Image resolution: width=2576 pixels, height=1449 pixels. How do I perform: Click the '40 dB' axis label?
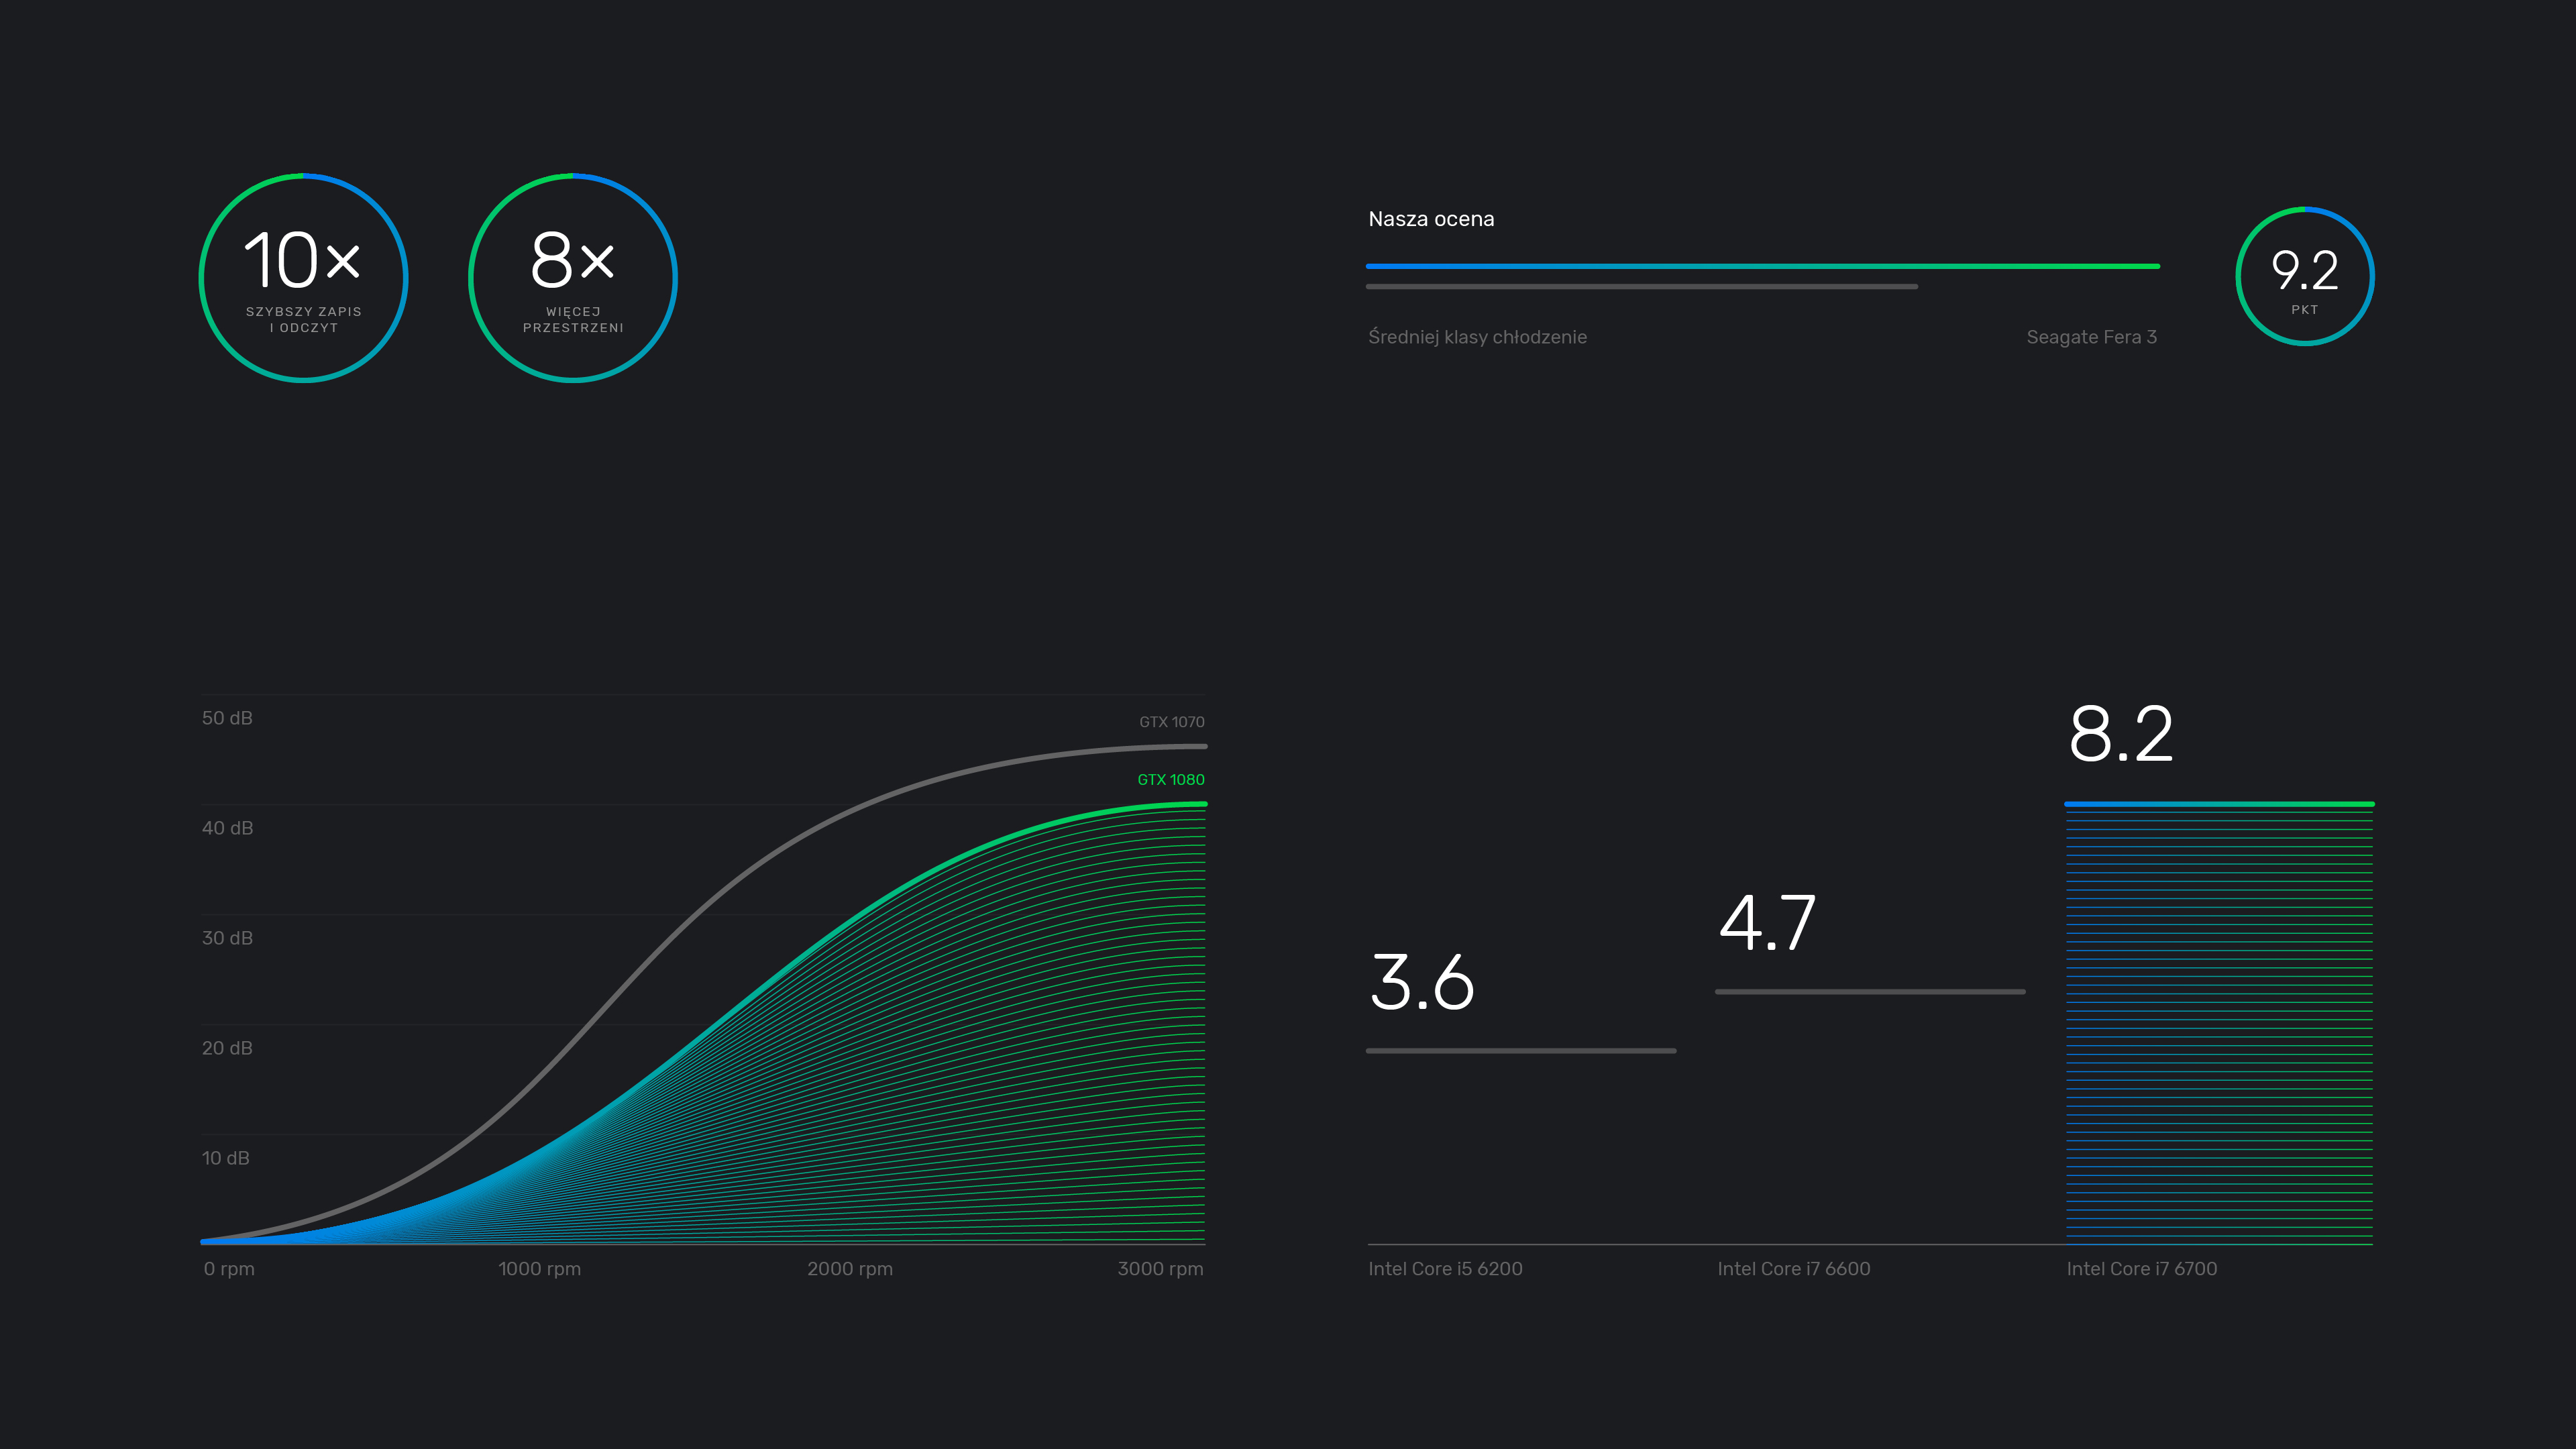[227, 828]
